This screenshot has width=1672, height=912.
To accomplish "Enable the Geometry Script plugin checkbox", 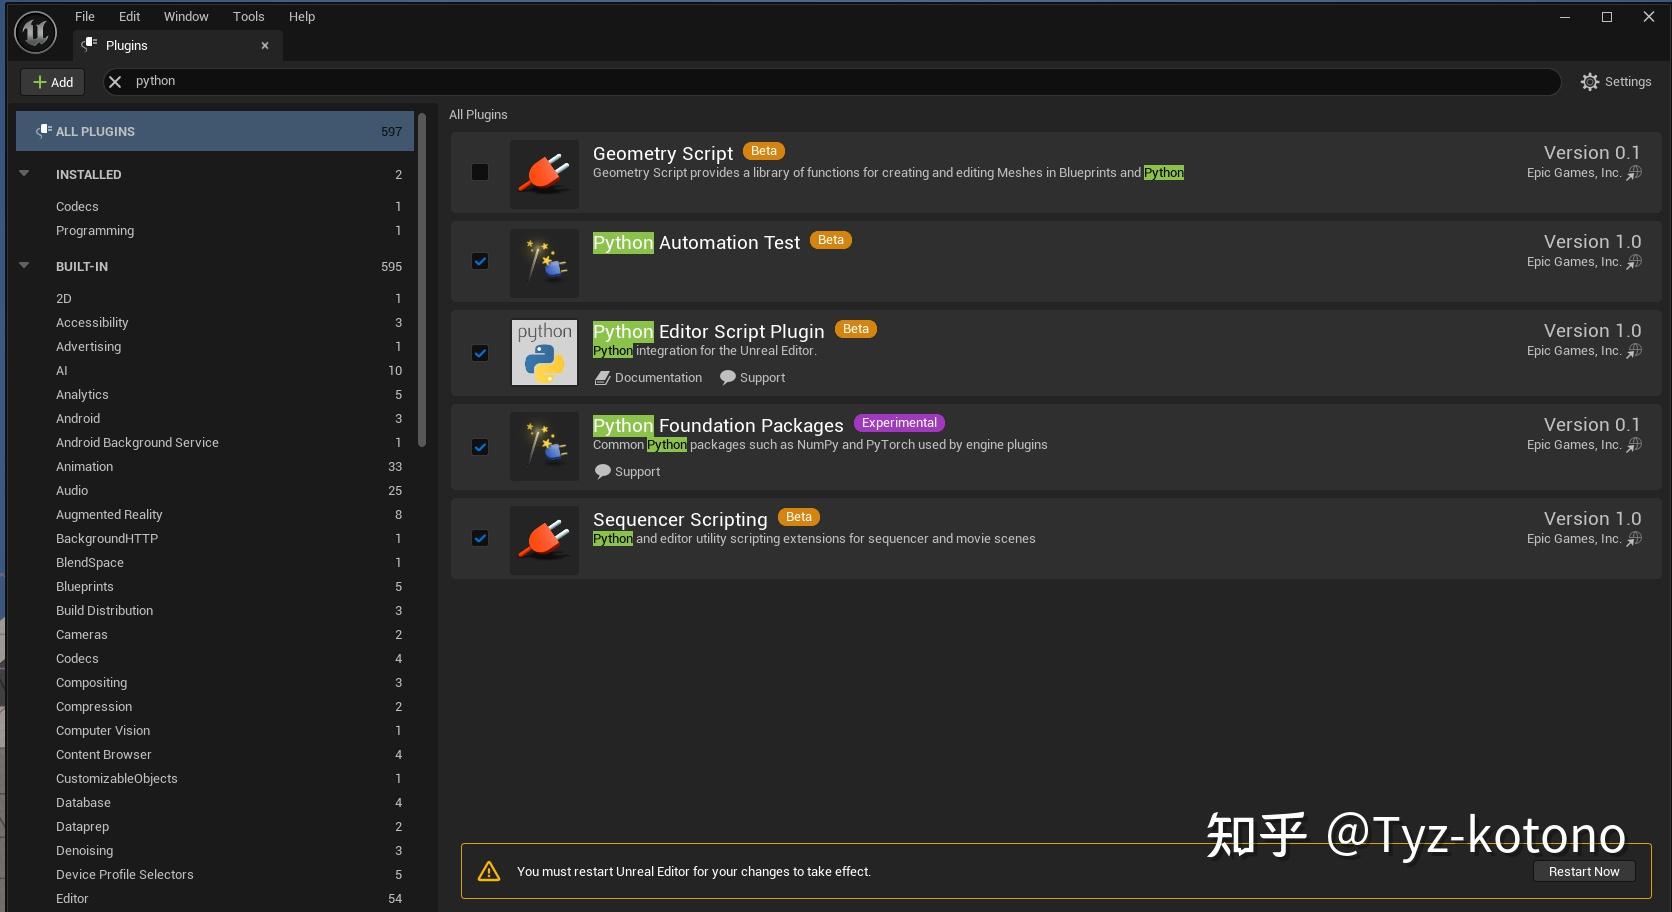I will pyautogui.click(x=480, y=172).
